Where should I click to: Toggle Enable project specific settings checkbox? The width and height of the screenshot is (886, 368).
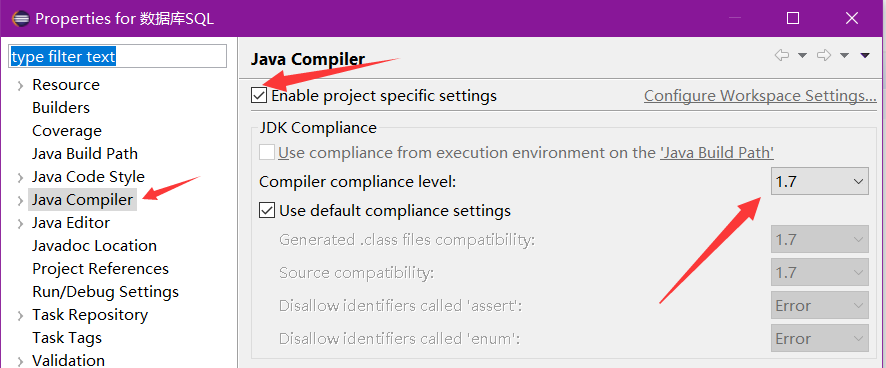pyautogui.click(x=259, y=96)
